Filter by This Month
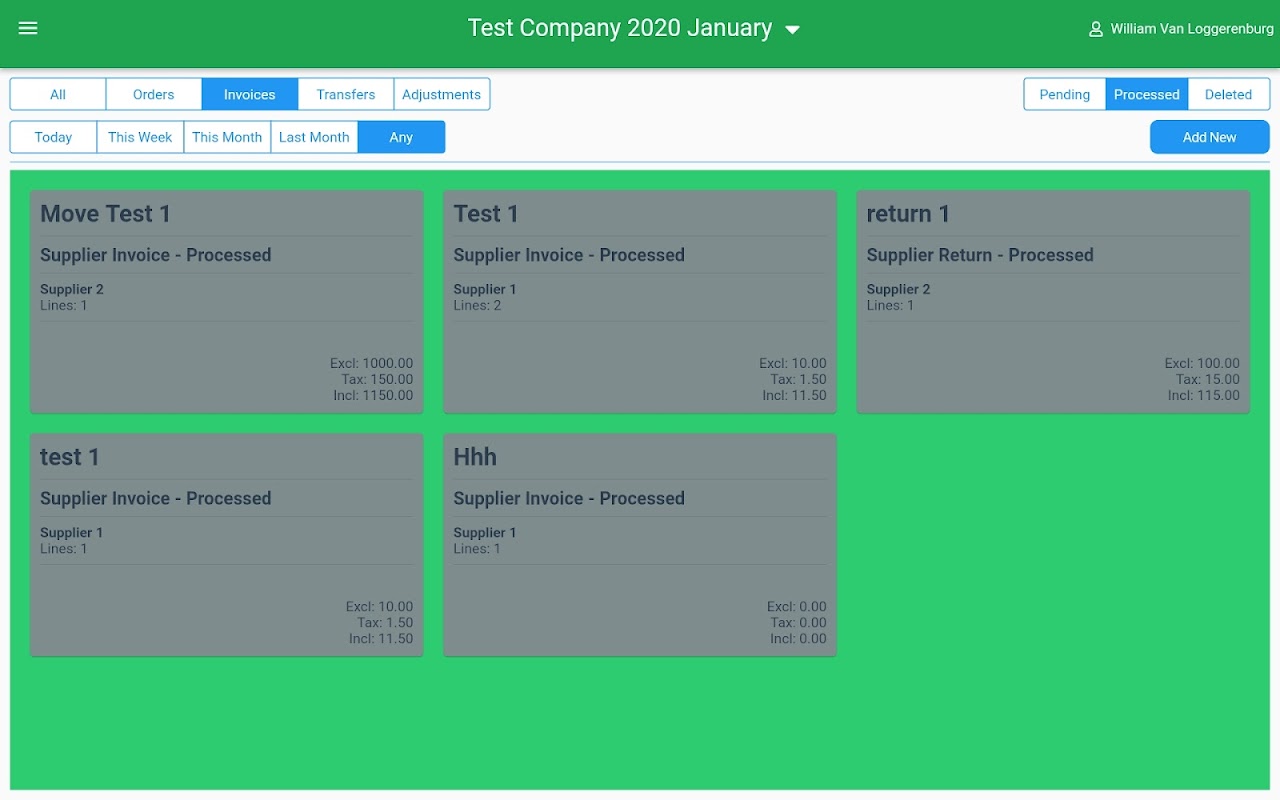 [227, 137]
